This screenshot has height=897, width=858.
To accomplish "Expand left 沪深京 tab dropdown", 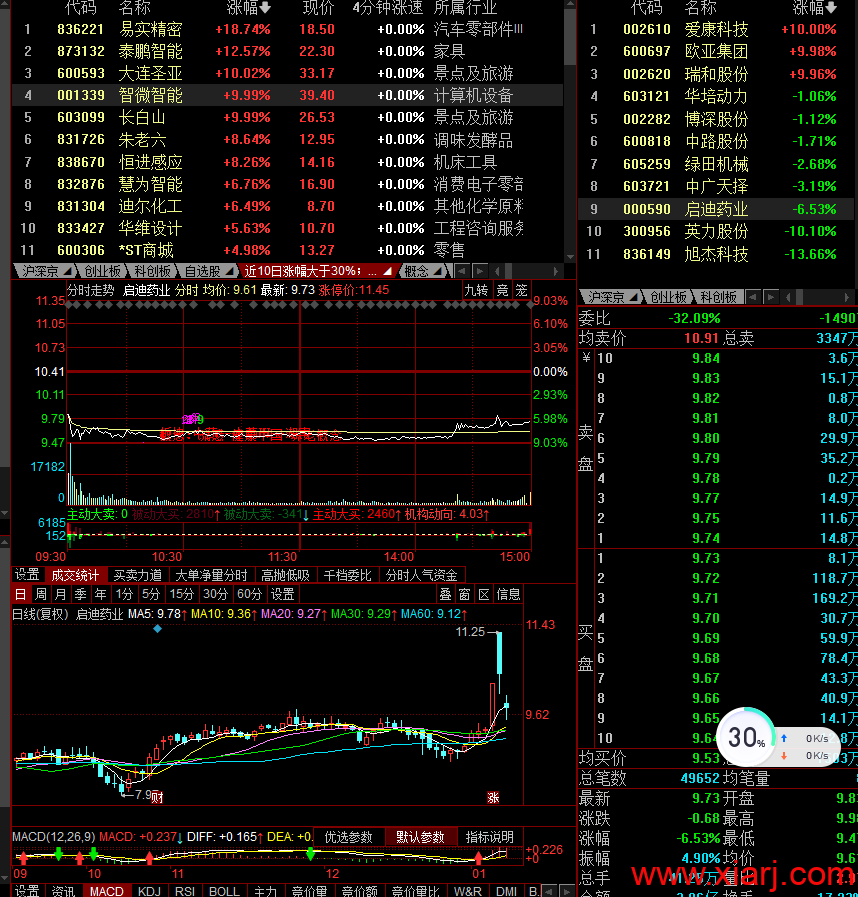I will click(68, 270).
